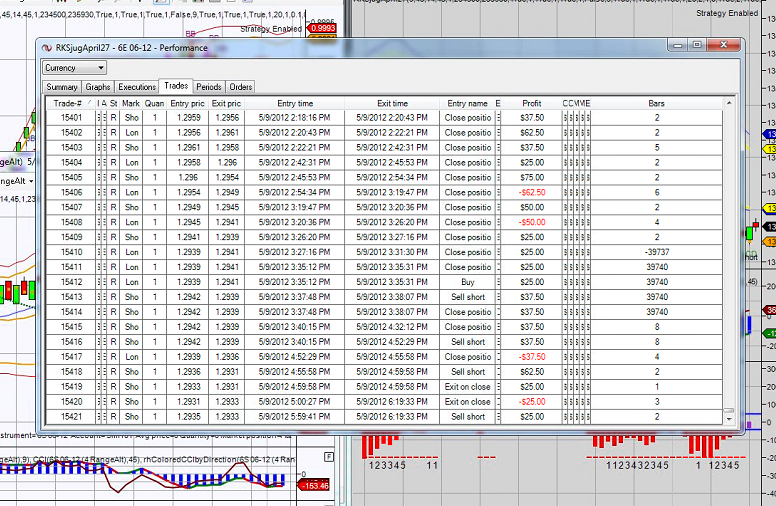Sort trades by Profit column header

(x=532, y=103)
